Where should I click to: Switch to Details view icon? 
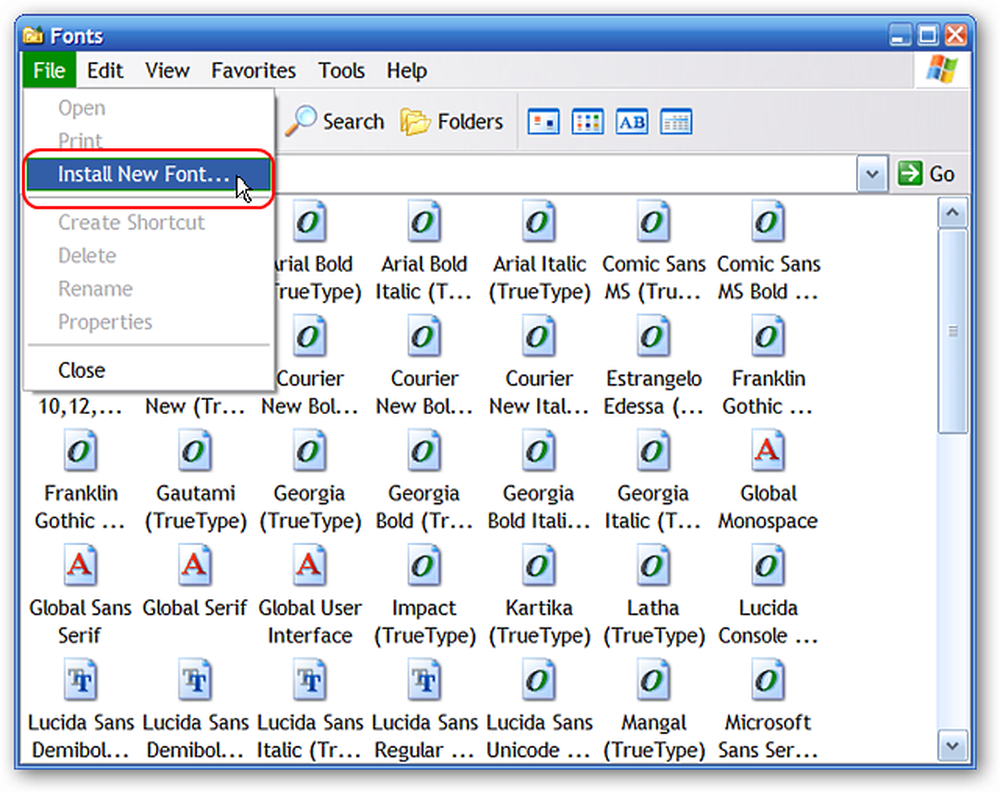point(676,122)
